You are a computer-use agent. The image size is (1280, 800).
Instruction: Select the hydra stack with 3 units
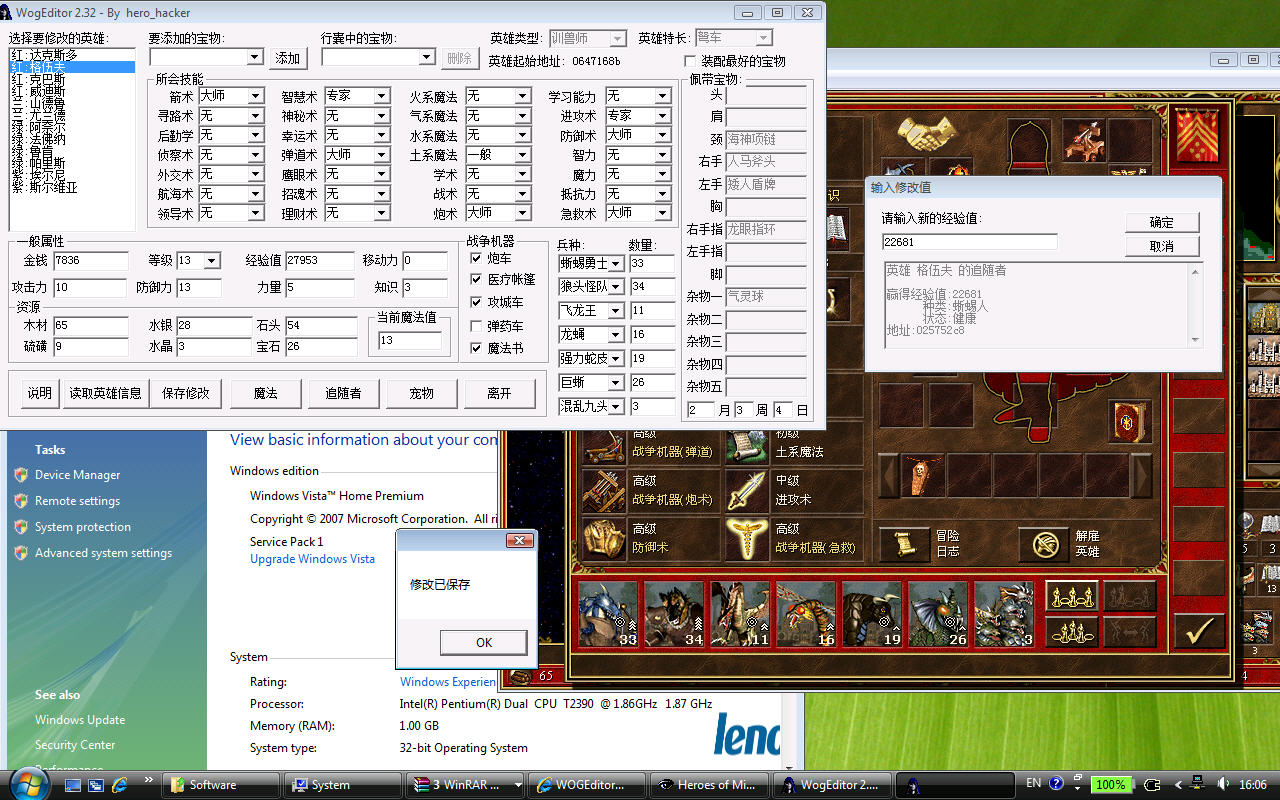coord(1004,614)
